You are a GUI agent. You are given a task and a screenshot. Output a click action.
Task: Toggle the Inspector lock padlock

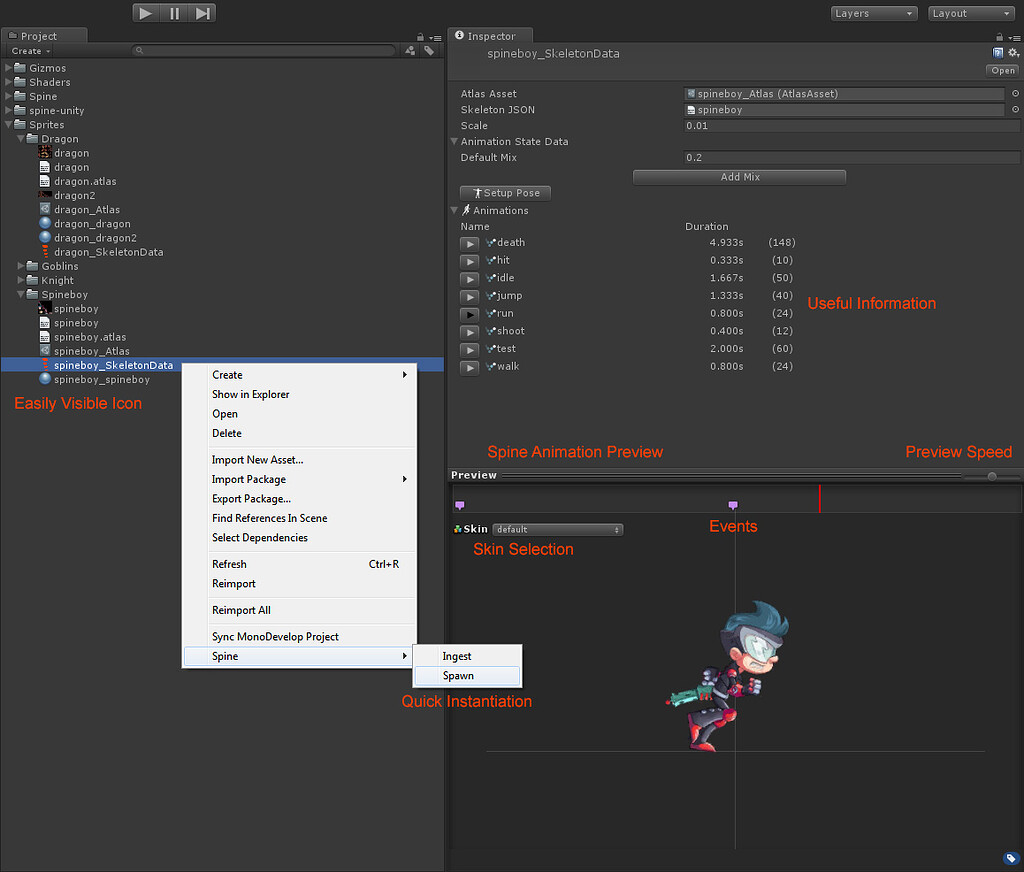pos(998,35)
